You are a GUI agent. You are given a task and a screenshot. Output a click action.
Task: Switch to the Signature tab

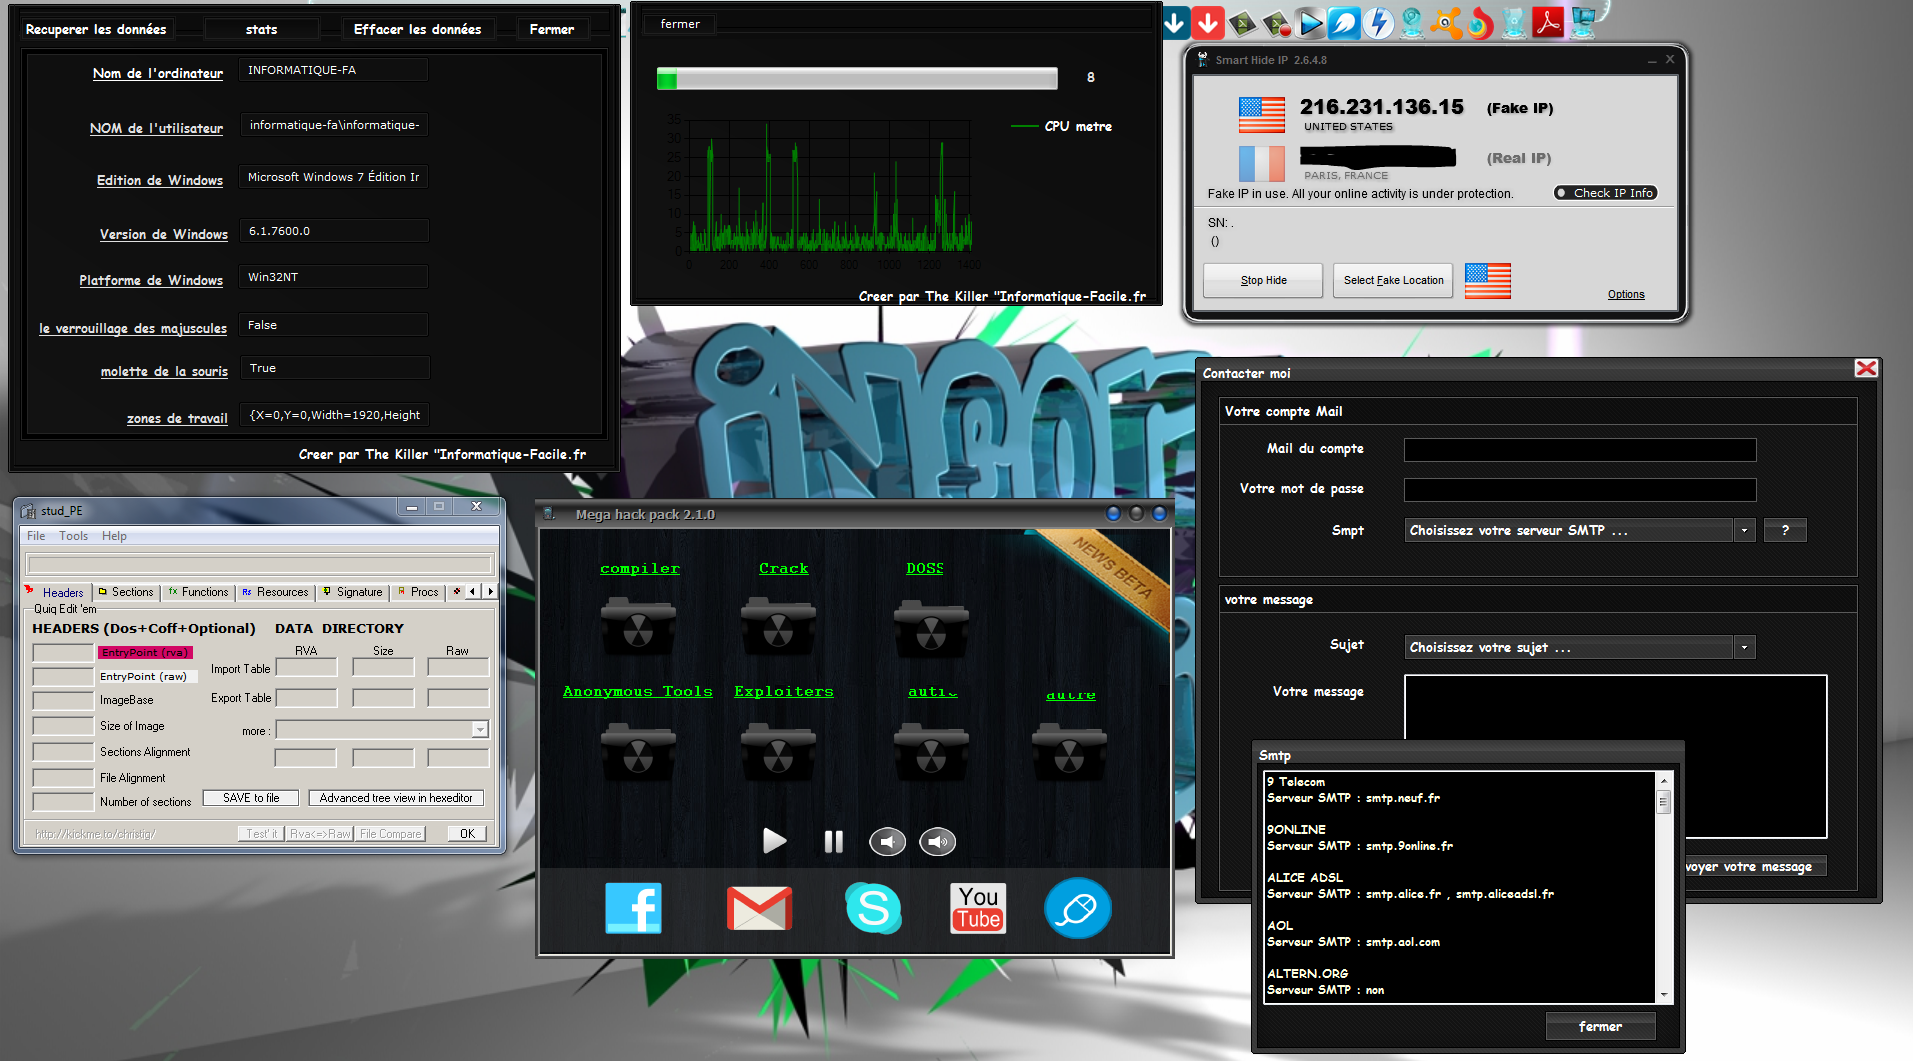352,592
